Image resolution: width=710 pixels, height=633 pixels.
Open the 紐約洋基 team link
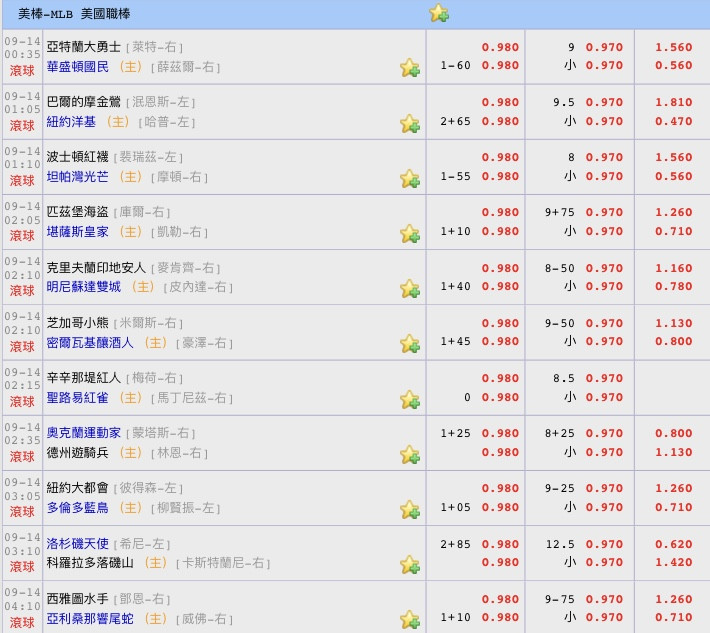pyautogui.click(x=71, y=122)
